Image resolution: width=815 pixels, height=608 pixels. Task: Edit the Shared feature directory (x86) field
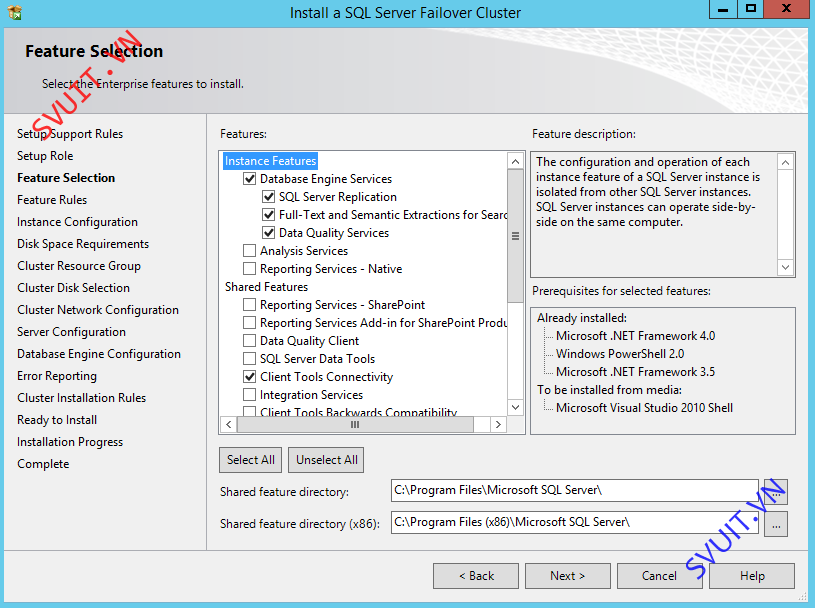pos(575,522)
